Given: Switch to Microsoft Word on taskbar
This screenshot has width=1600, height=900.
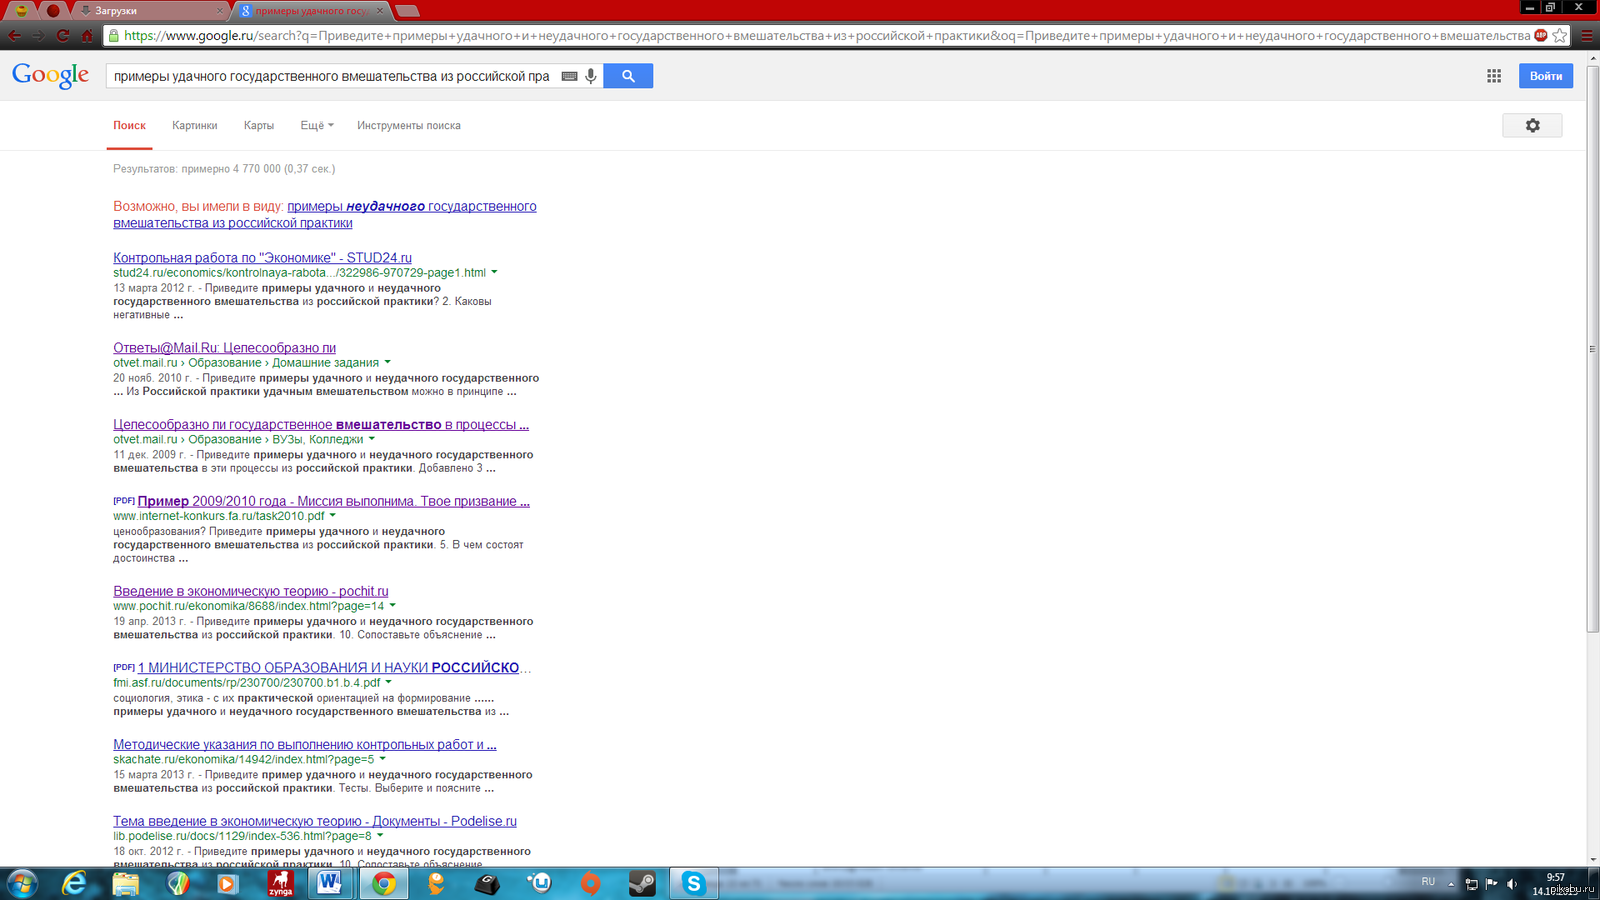Looking at the screenshot, I should pos(330,883).
